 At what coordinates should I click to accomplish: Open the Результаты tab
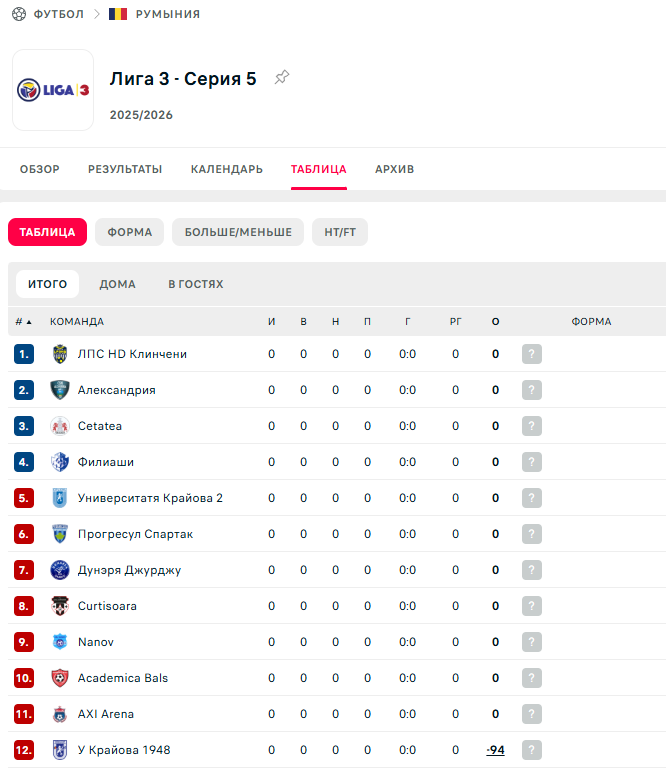[x=125, y=169]
